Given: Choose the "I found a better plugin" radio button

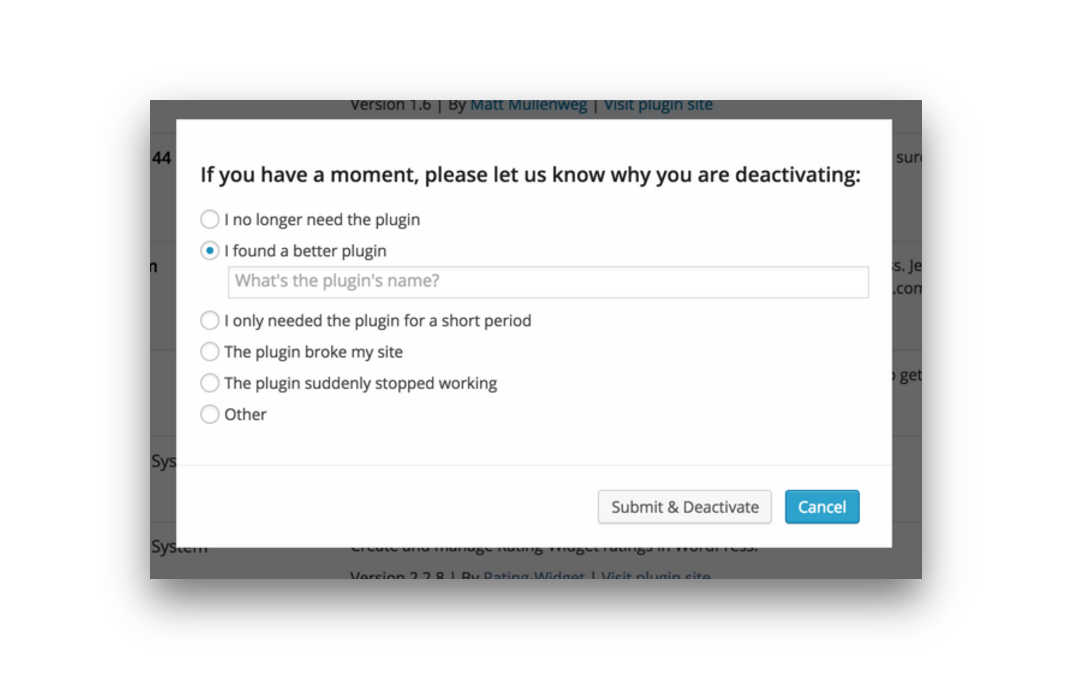Looking at the screenshot, I should [x=209, y=251].
